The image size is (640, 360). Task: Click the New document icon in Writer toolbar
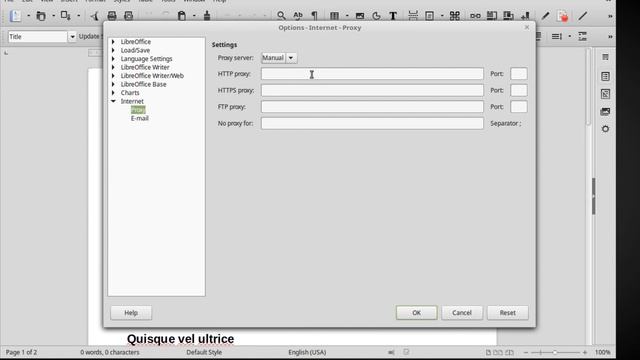click(x=16, y=16)
